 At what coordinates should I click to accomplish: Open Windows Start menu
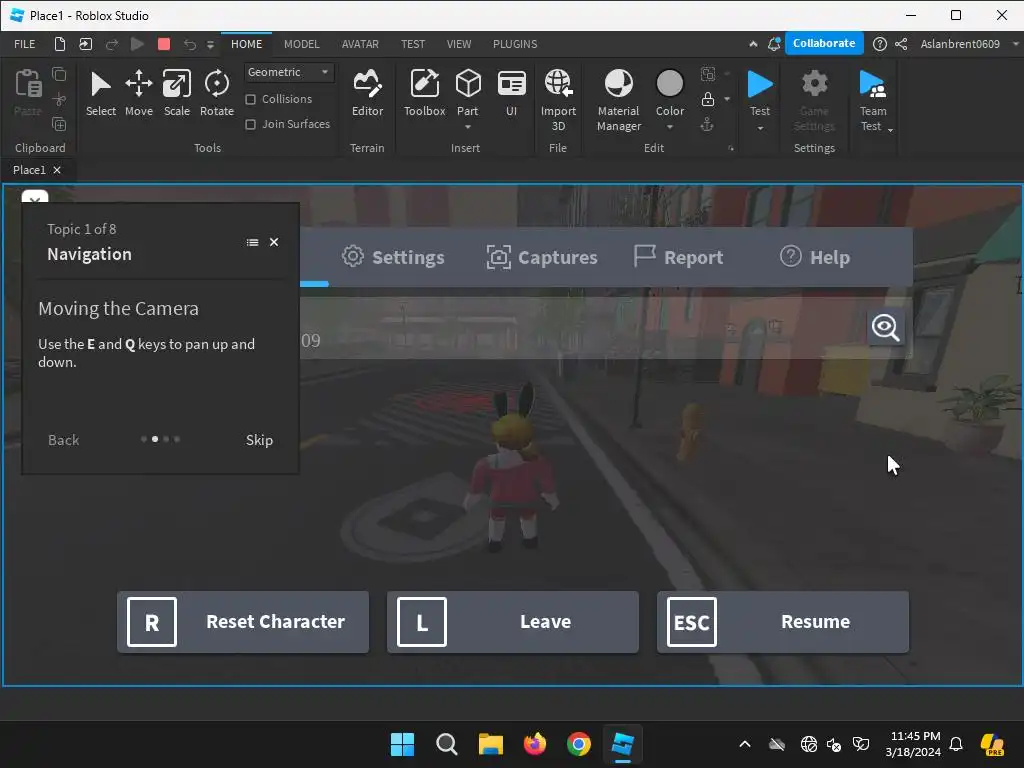[x=402, y=744]
